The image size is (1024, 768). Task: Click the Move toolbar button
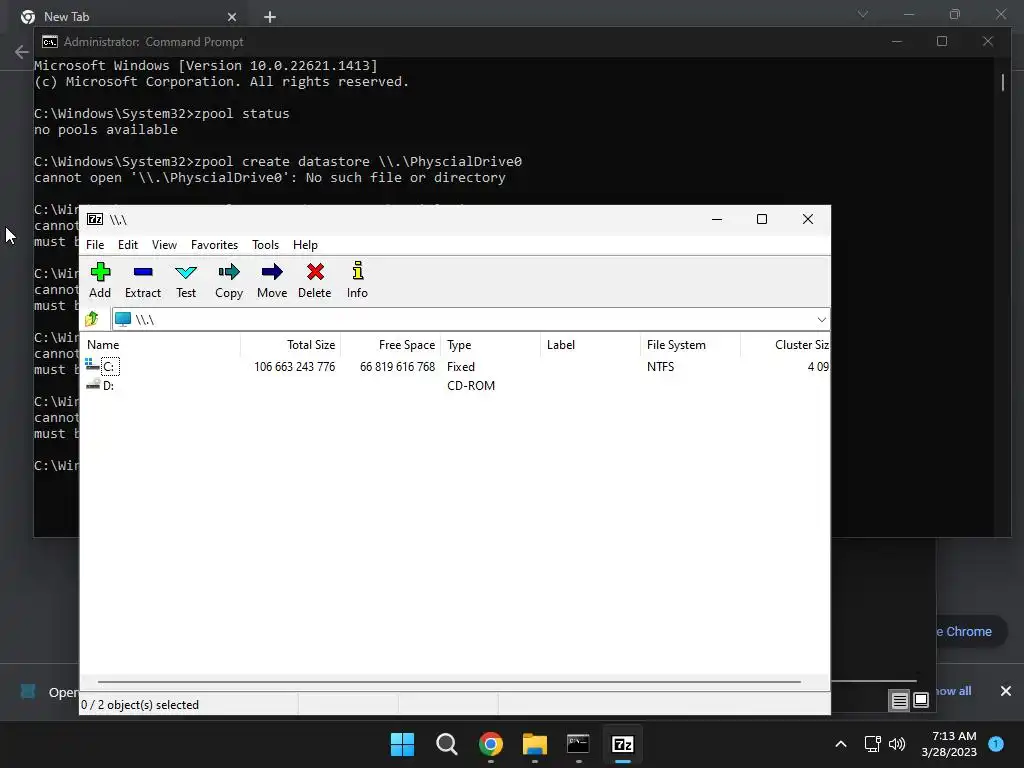pyautogui.click(x=272, y=281)
